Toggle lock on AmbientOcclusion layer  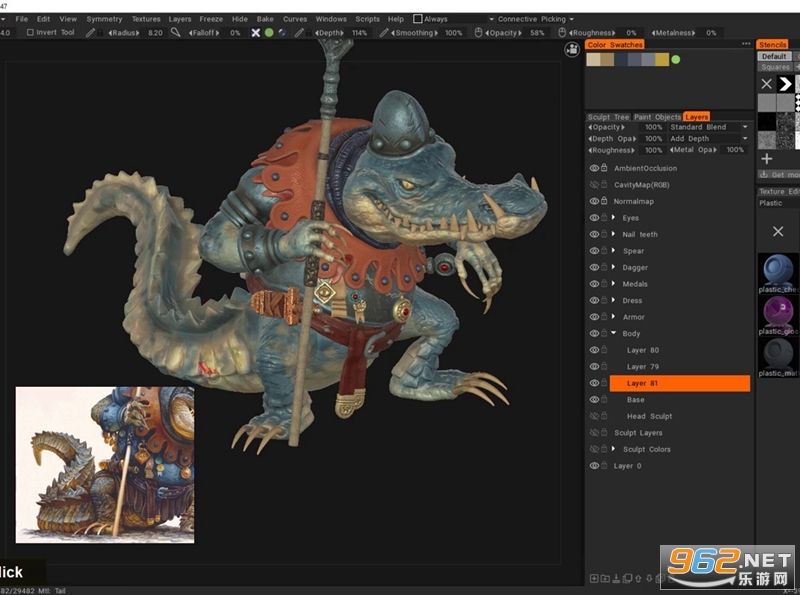click(604, 167)
